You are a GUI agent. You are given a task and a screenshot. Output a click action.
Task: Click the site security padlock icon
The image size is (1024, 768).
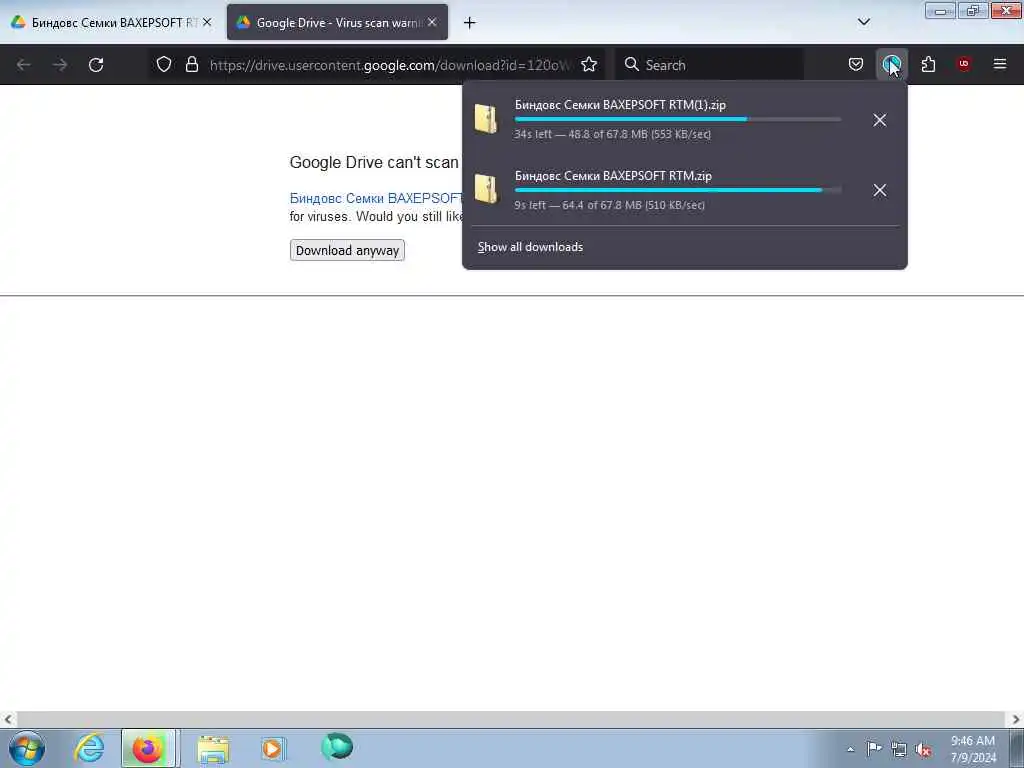pos(191,64)
